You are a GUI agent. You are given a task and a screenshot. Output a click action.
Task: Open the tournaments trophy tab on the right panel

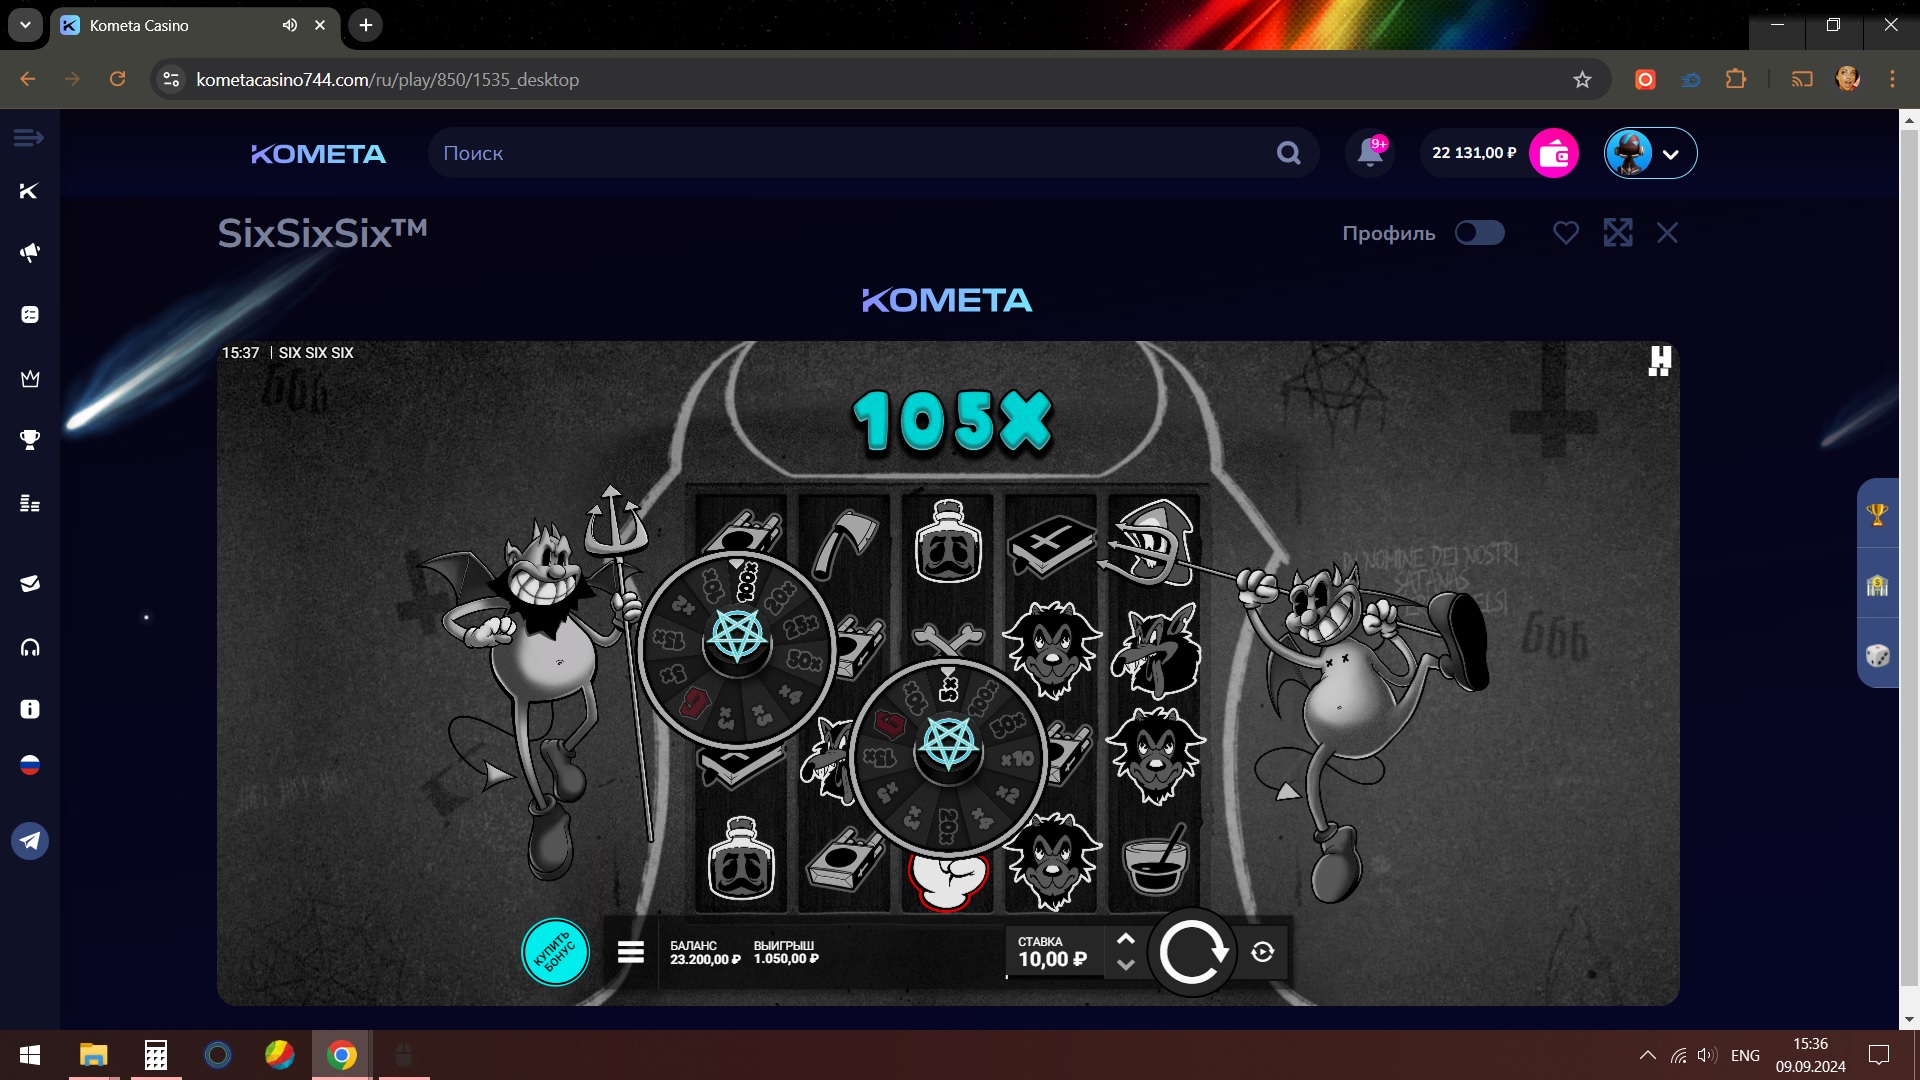[1877, 515]
